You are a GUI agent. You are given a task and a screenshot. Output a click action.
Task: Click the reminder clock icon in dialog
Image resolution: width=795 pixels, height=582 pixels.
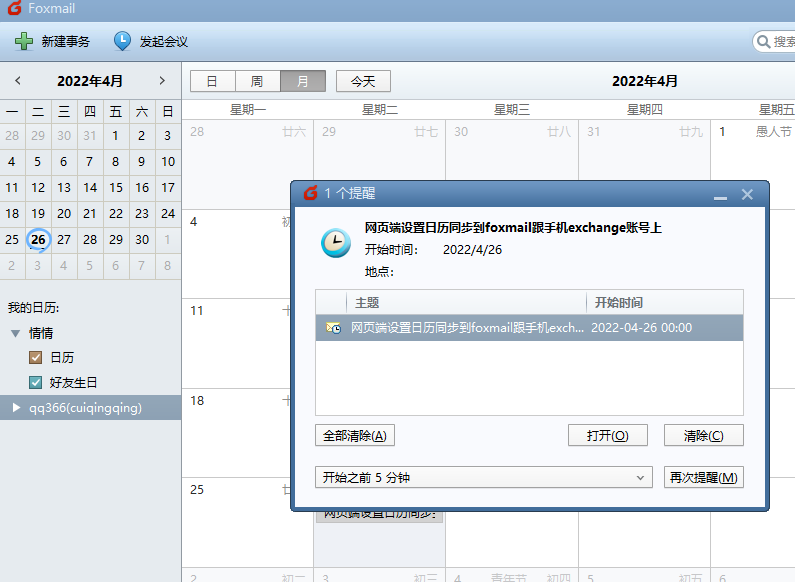coord(335,243)
